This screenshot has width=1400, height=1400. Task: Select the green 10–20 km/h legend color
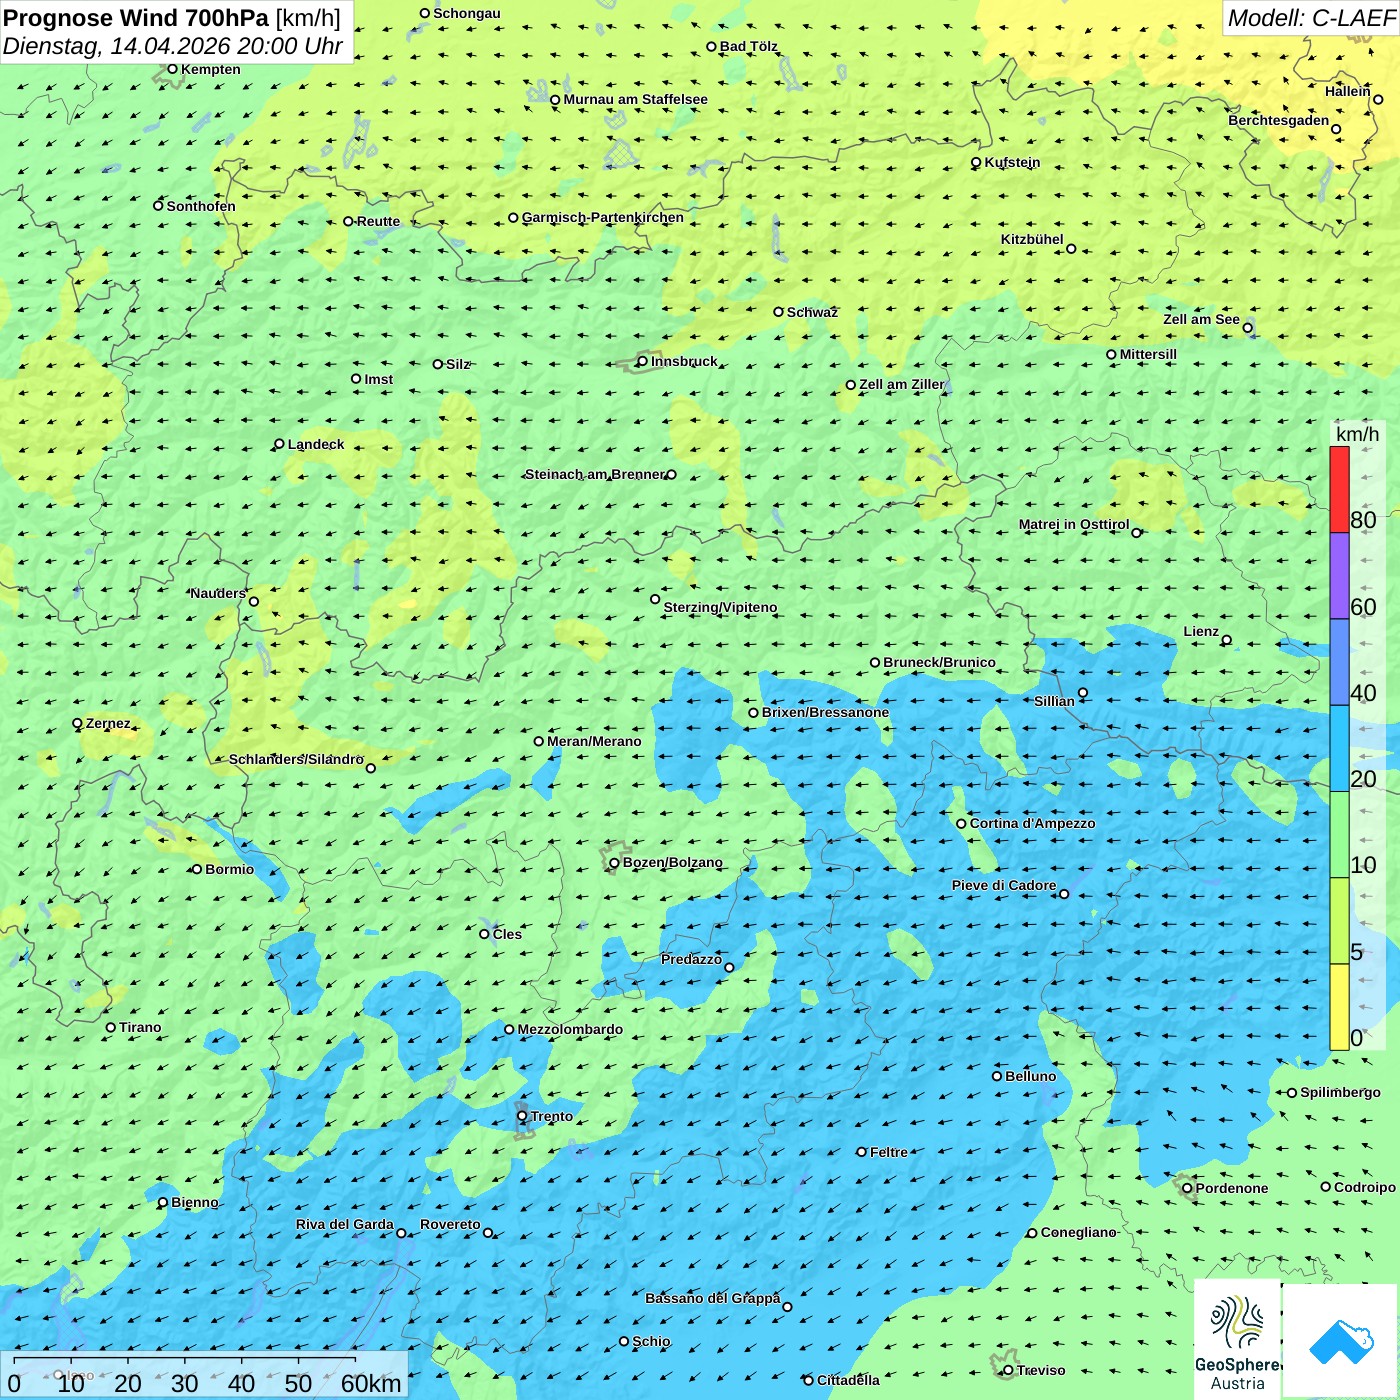tap(1339, 835)
